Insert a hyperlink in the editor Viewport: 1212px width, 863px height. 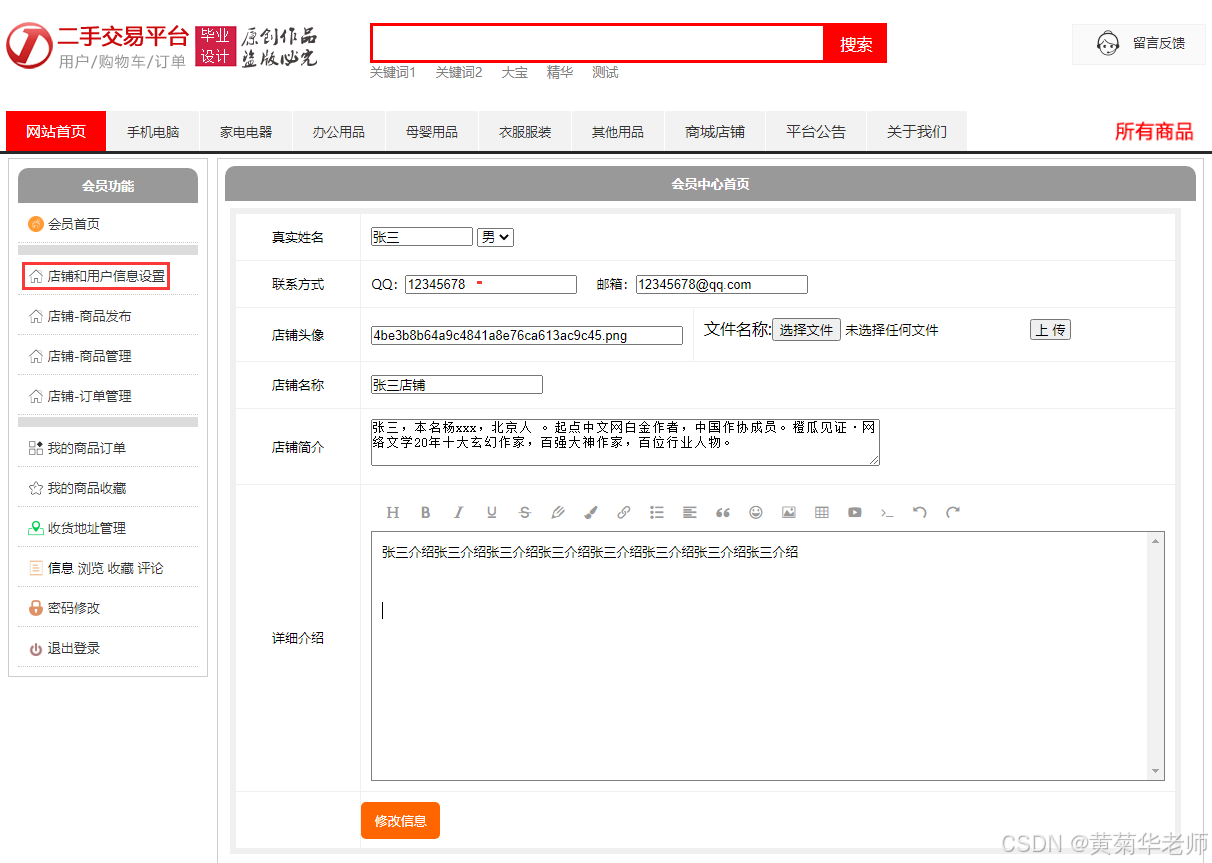coord(623,512)
